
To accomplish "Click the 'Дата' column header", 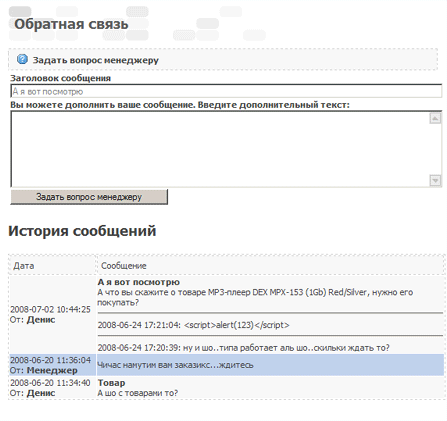I will point(24,266).
